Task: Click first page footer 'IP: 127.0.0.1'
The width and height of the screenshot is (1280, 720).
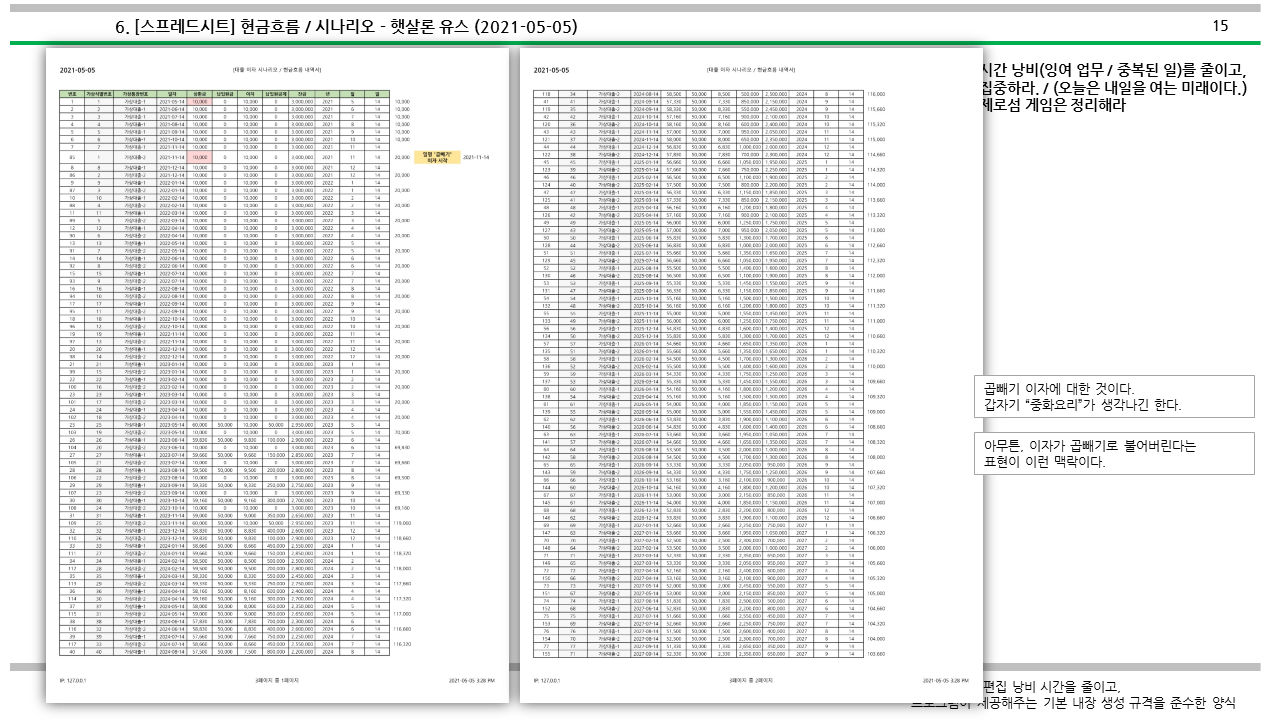Action: point(73,680)
